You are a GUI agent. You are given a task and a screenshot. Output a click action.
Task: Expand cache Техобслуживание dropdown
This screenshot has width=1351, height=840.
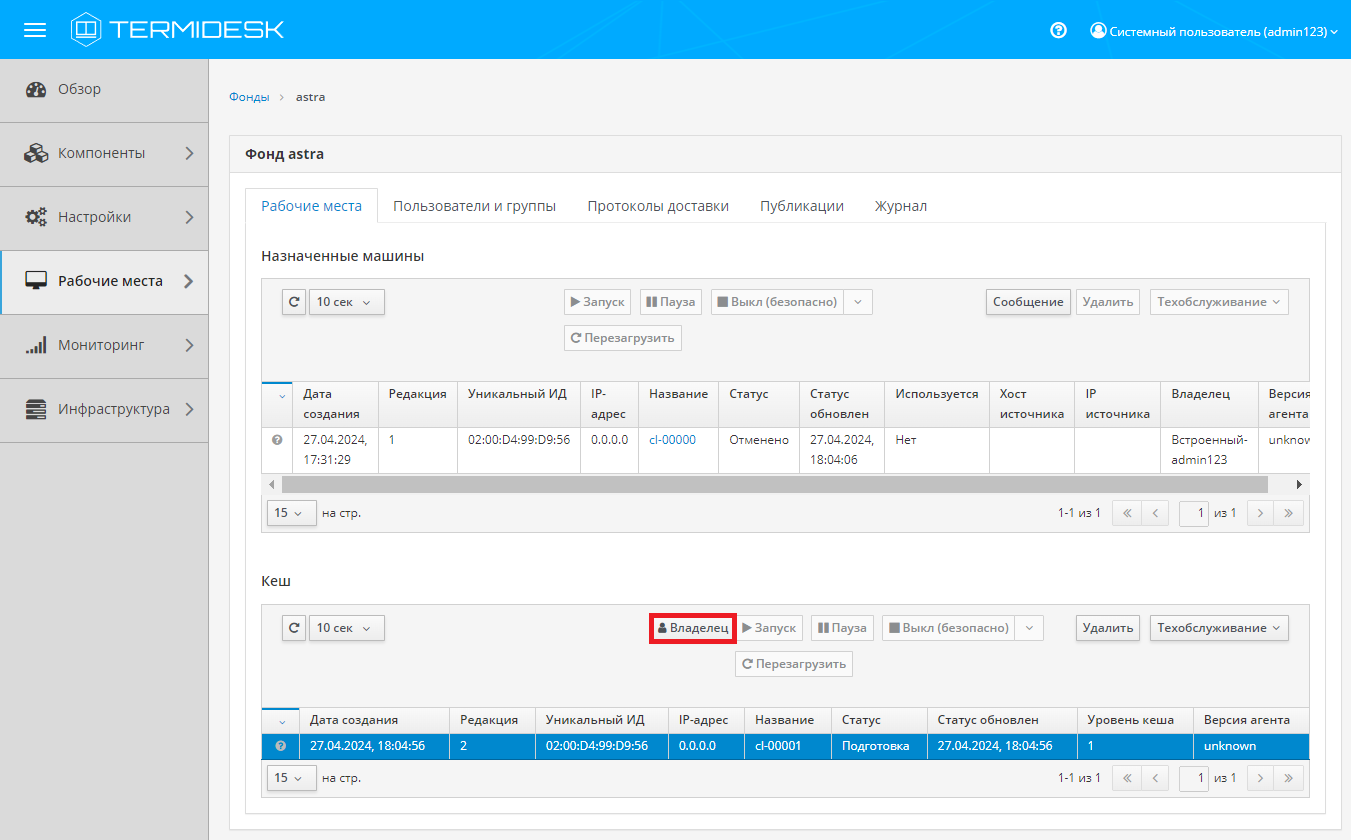click(1218, 628)
